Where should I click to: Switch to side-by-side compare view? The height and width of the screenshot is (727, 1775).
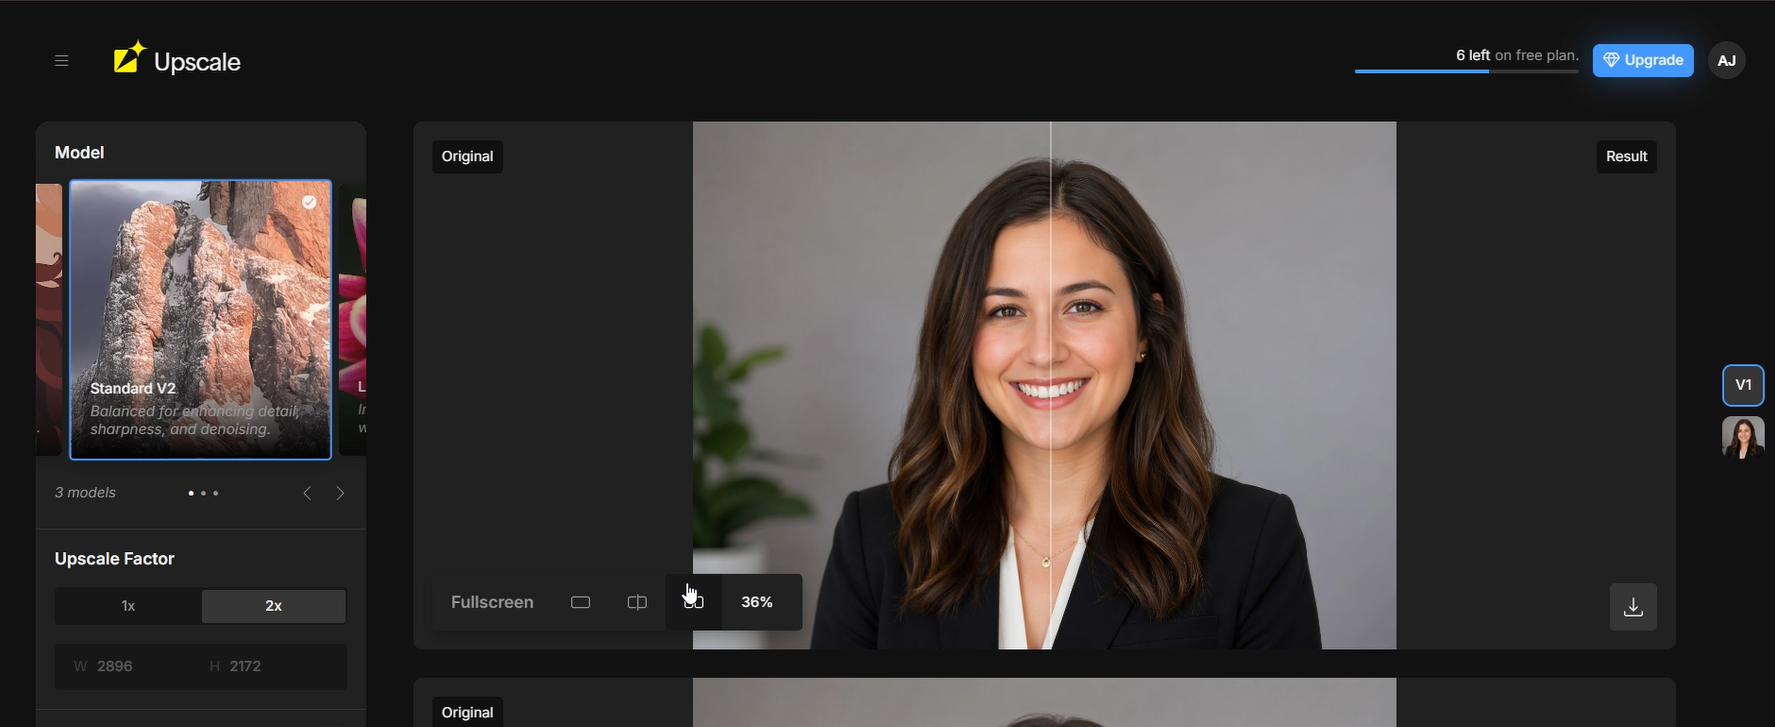tap(694, 602)
